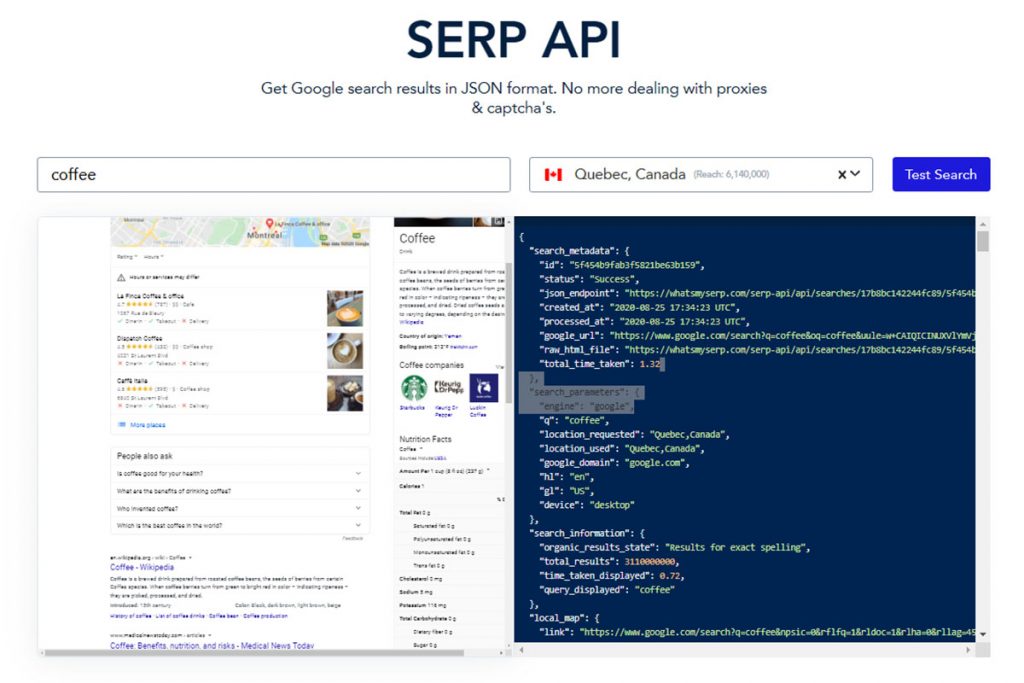This screenshot has width=1024, height=683.
Task: Click the More places link
Action: (x=147, y=424)
